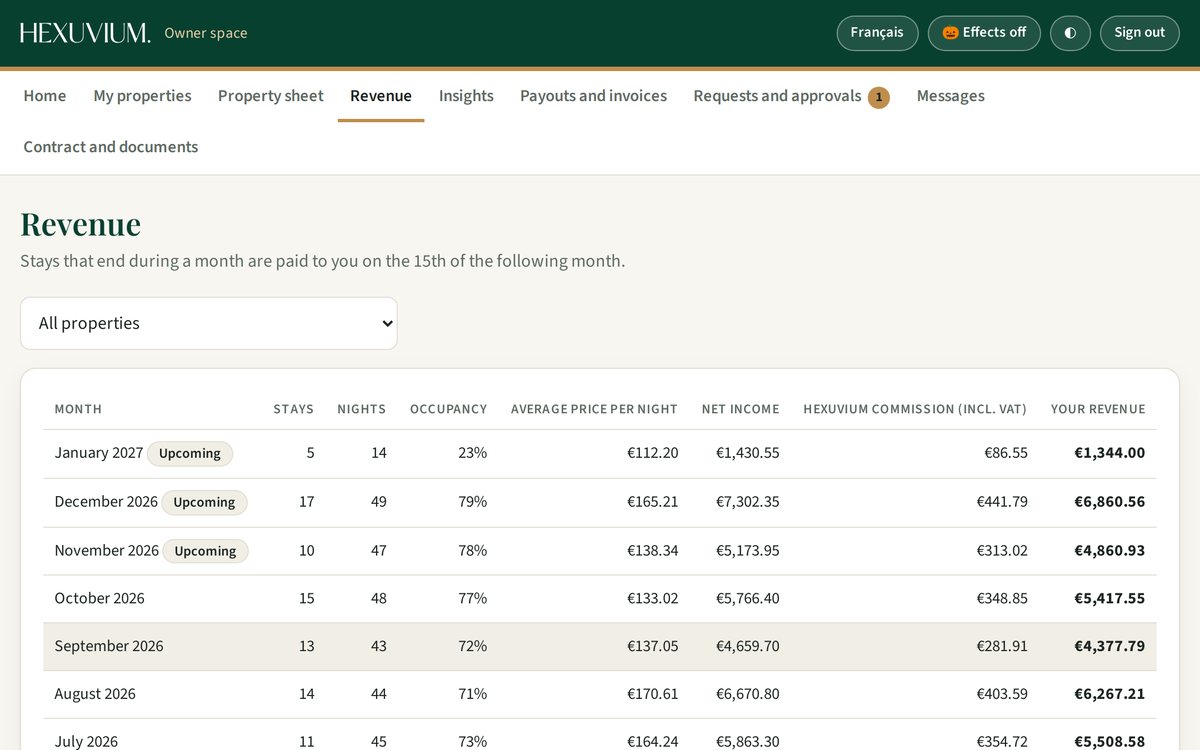1200x750 pixels.
Task: Click the €170.61 average price value
Action: point(653,695)
